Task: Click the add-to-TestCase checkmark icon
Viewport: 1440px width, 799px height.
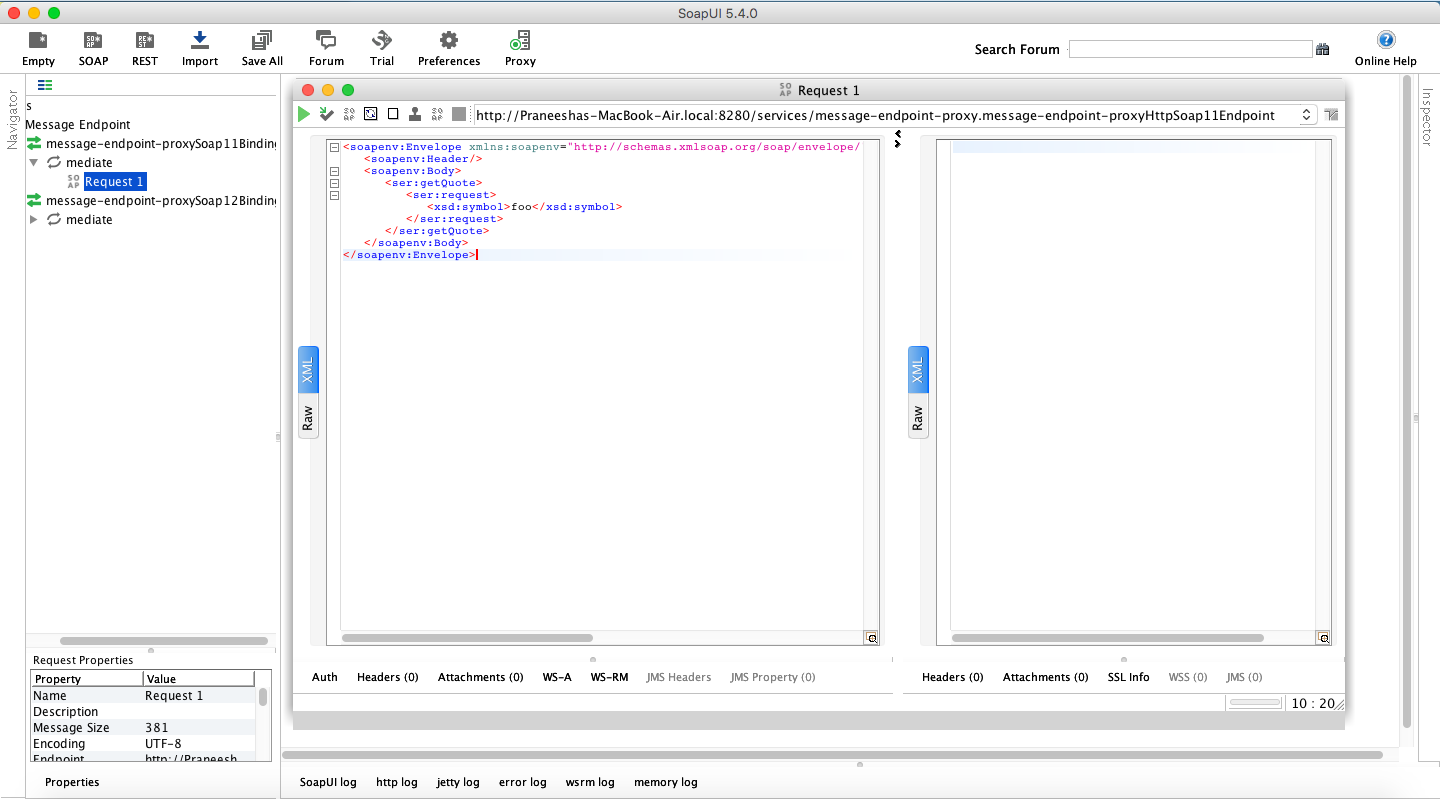Action: 326,114
